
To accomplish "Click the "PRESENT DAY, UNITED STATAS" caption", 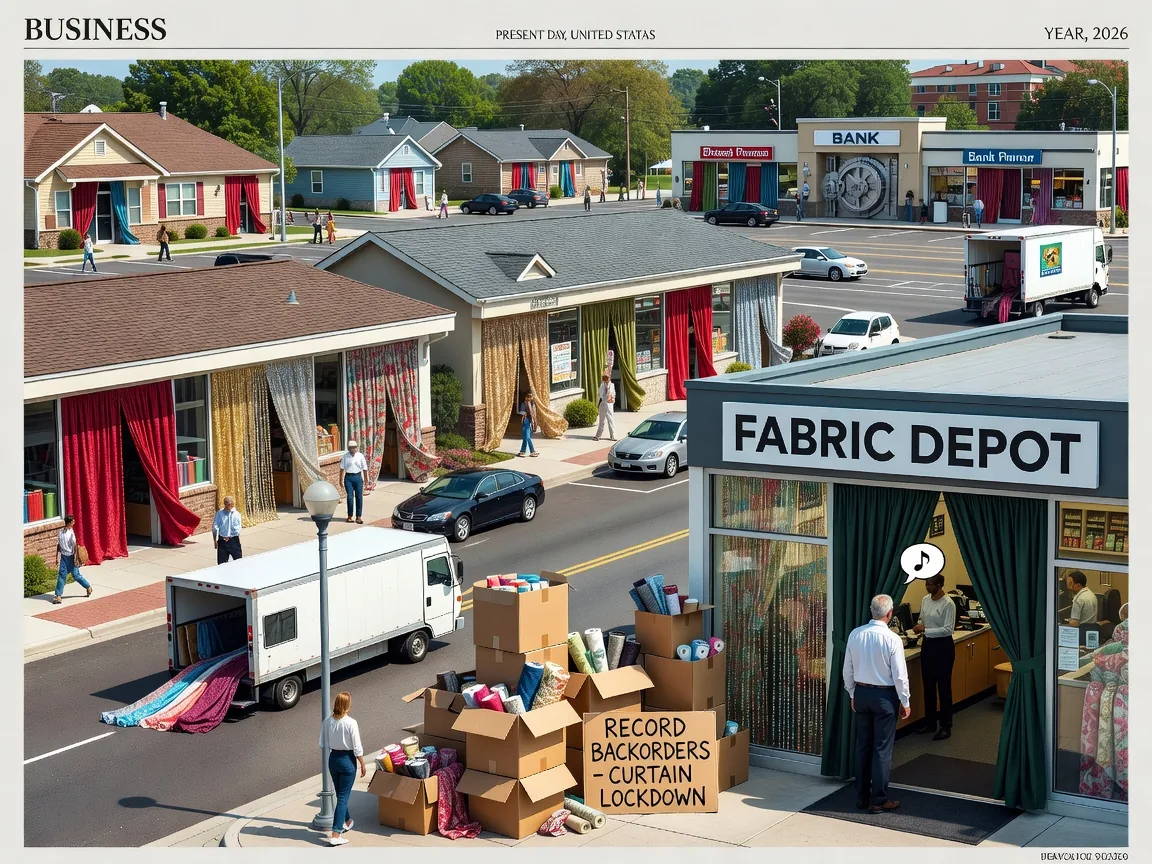I will point(575,34).
